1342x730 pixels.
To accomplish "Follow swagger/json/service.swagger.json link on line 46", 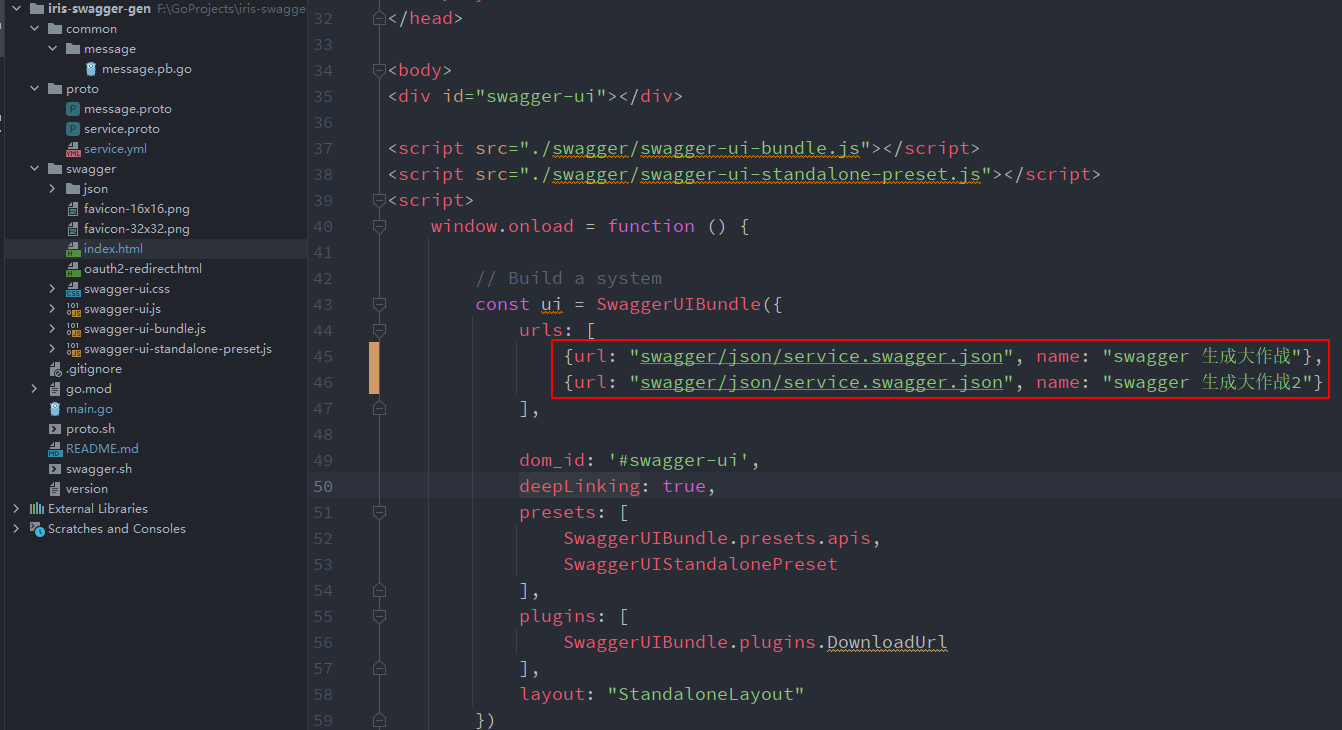I will tap(821, 382).
